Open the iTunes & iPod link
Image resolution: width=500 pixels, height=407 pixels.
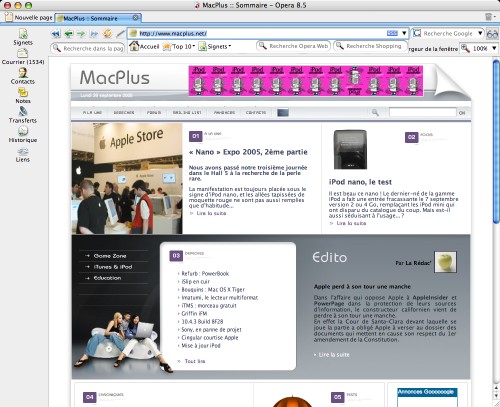tap(113, 267)
